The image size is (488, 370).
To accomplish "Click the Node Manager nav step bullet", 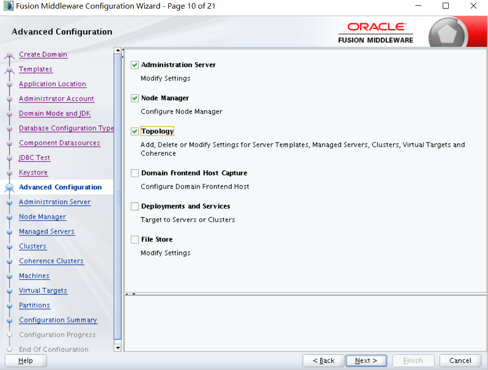I will [x=9, y=217].
